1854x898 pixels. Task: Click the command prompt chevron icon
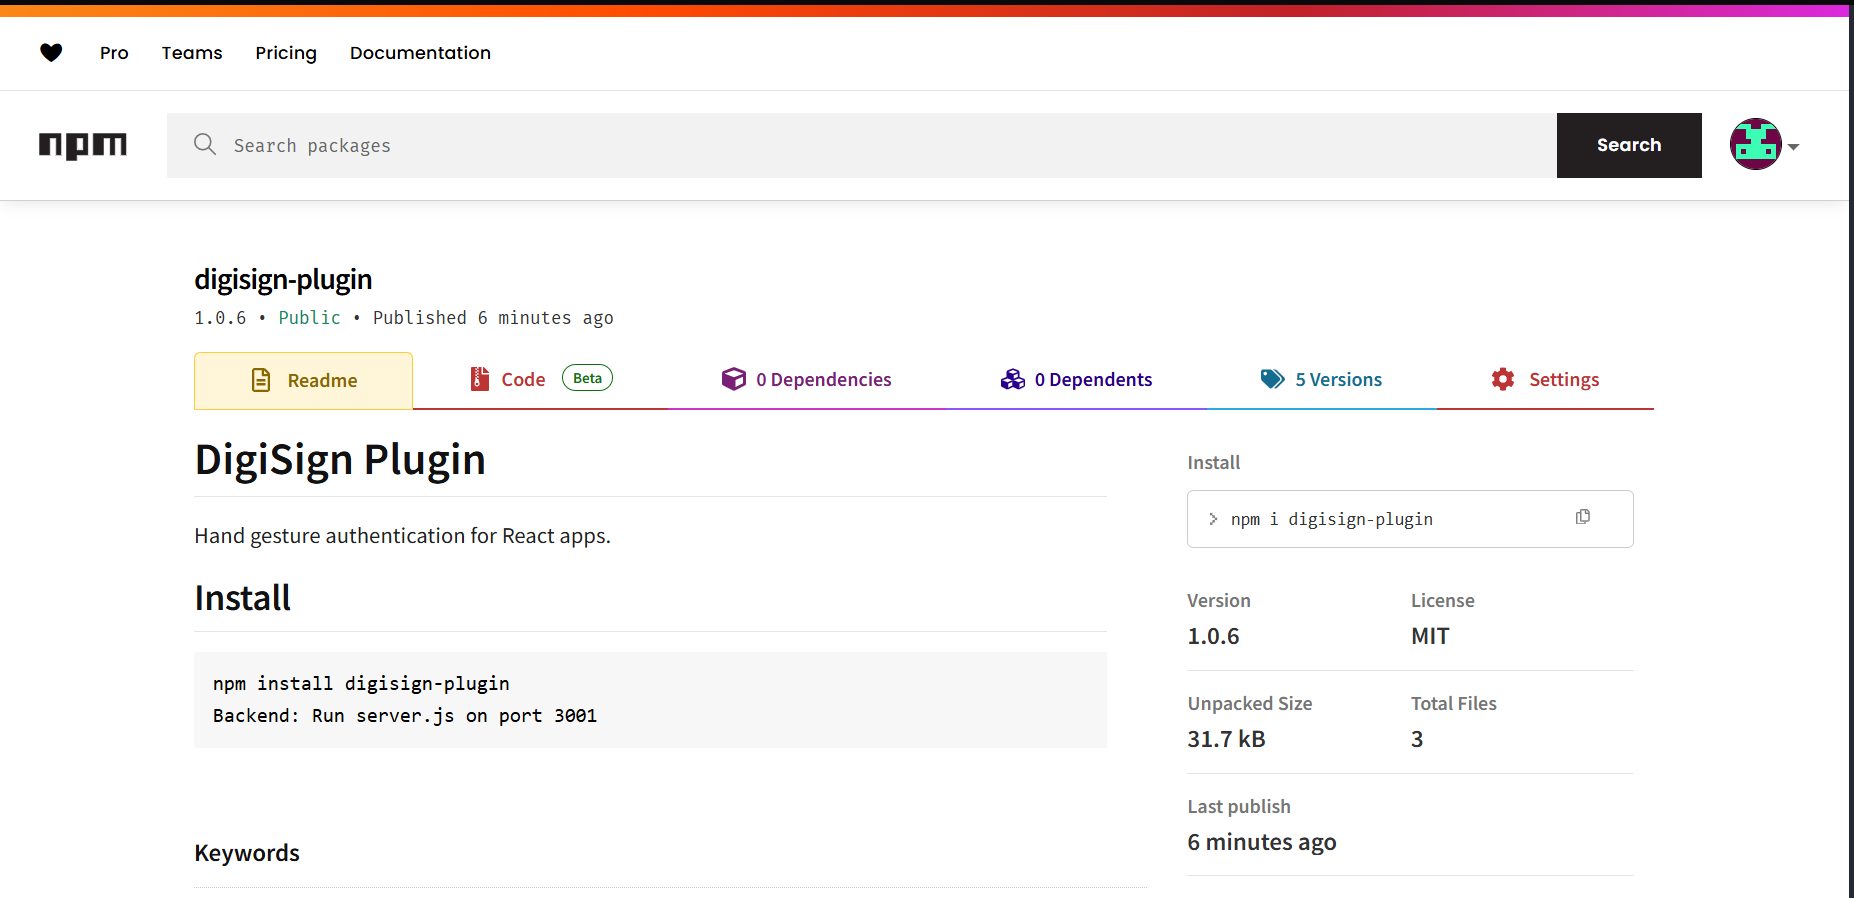pos(1213,519)
